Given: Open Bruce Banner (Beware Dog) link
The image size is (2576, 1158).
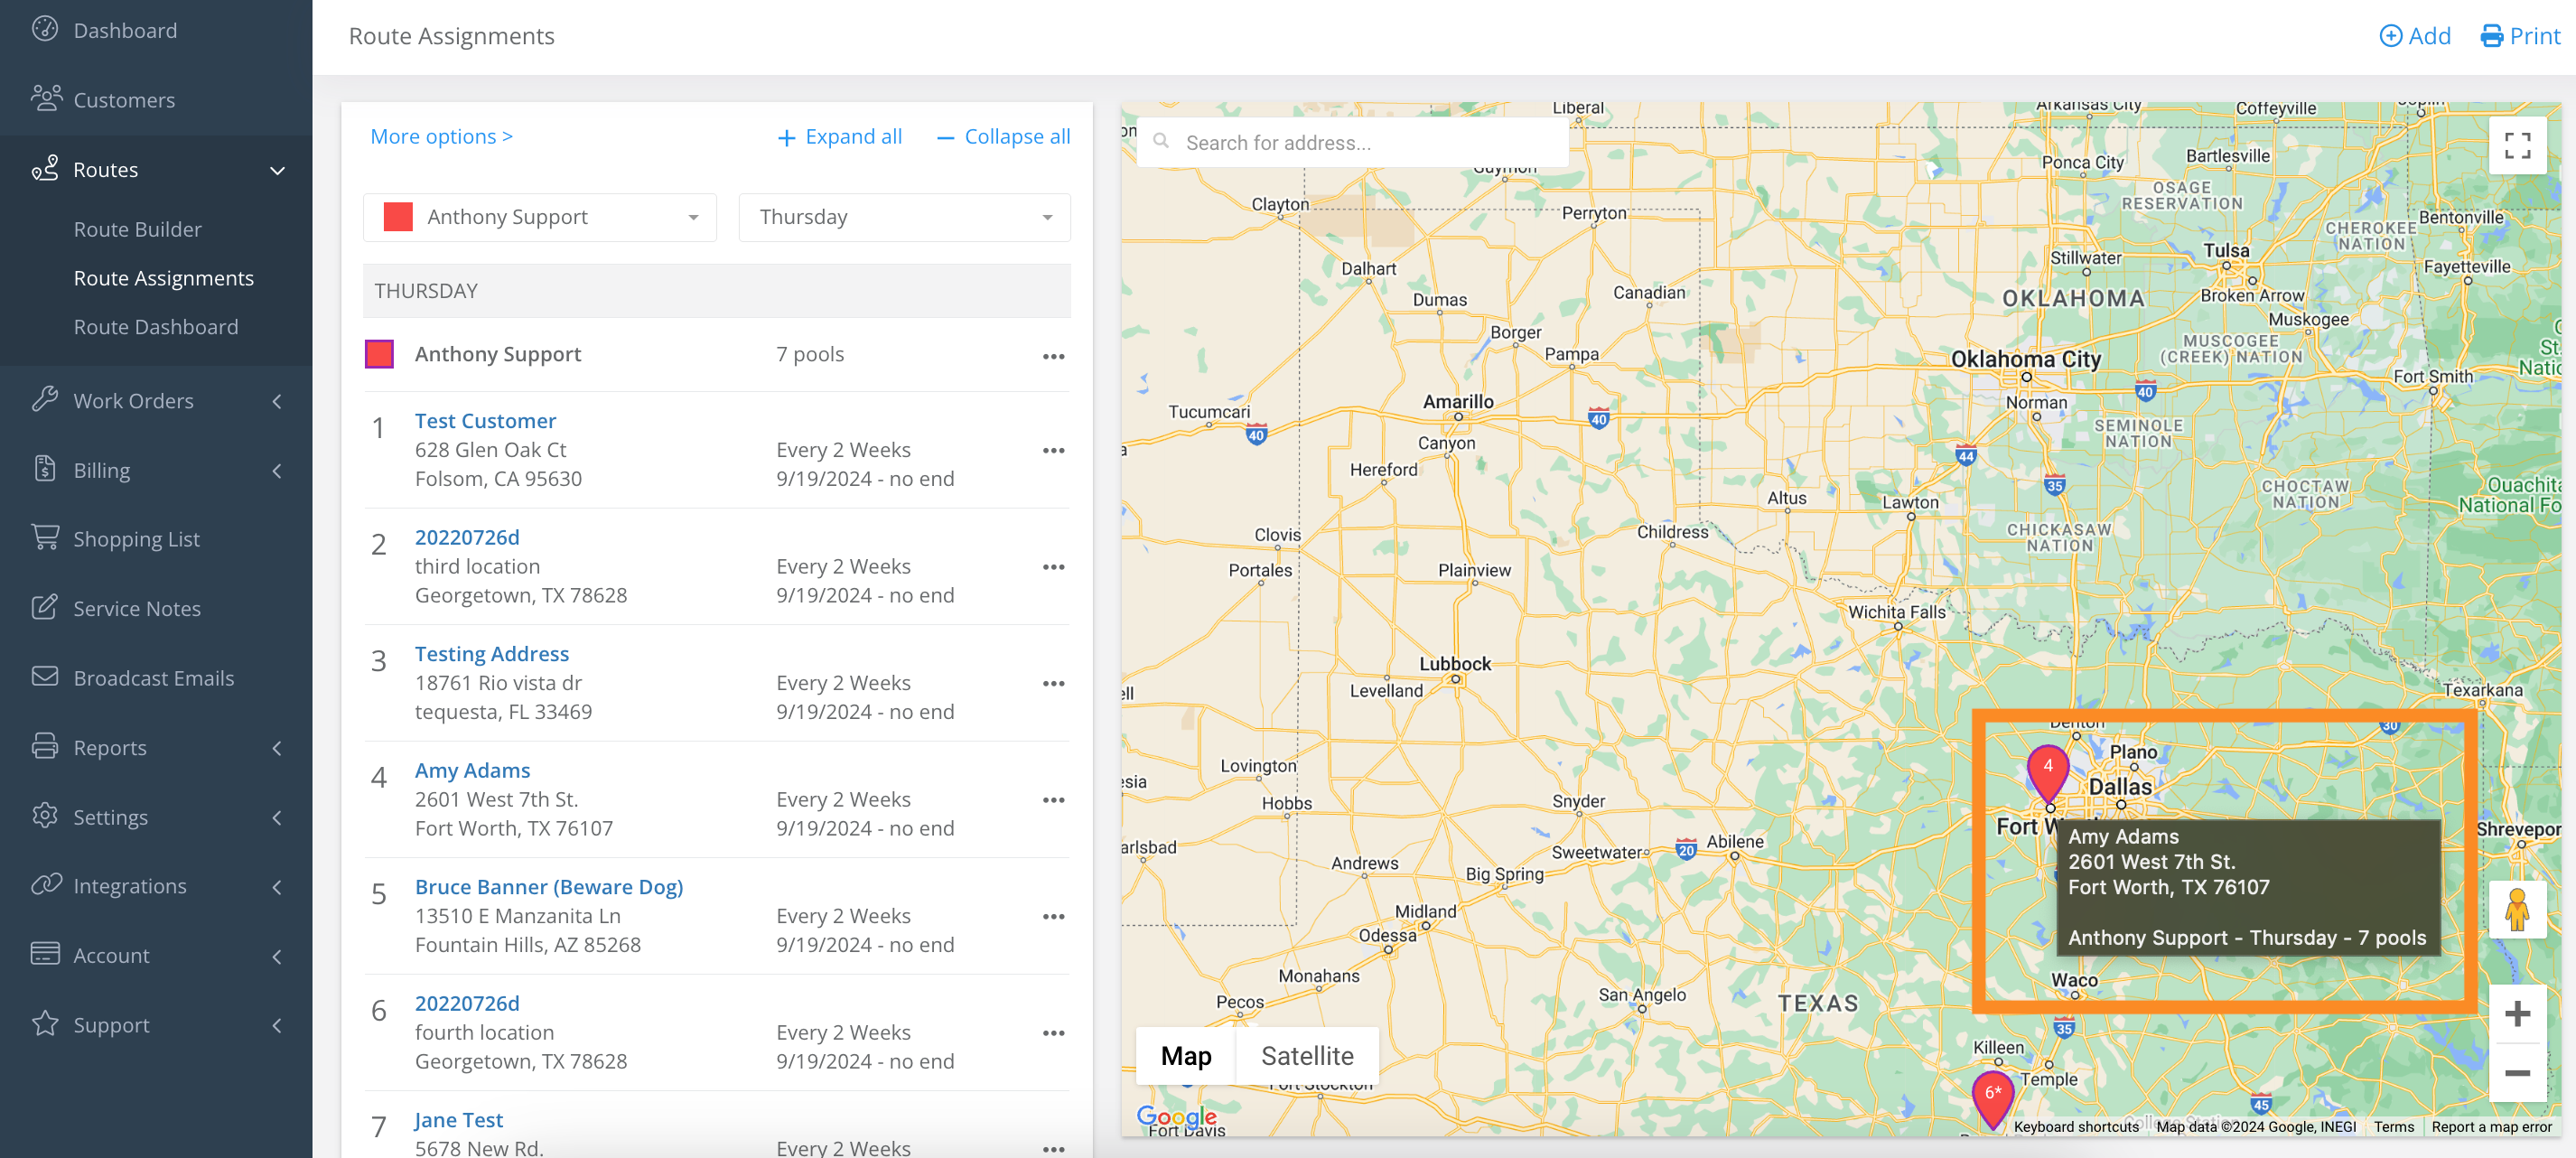Looking at the screenshot, I should (549, 887).
